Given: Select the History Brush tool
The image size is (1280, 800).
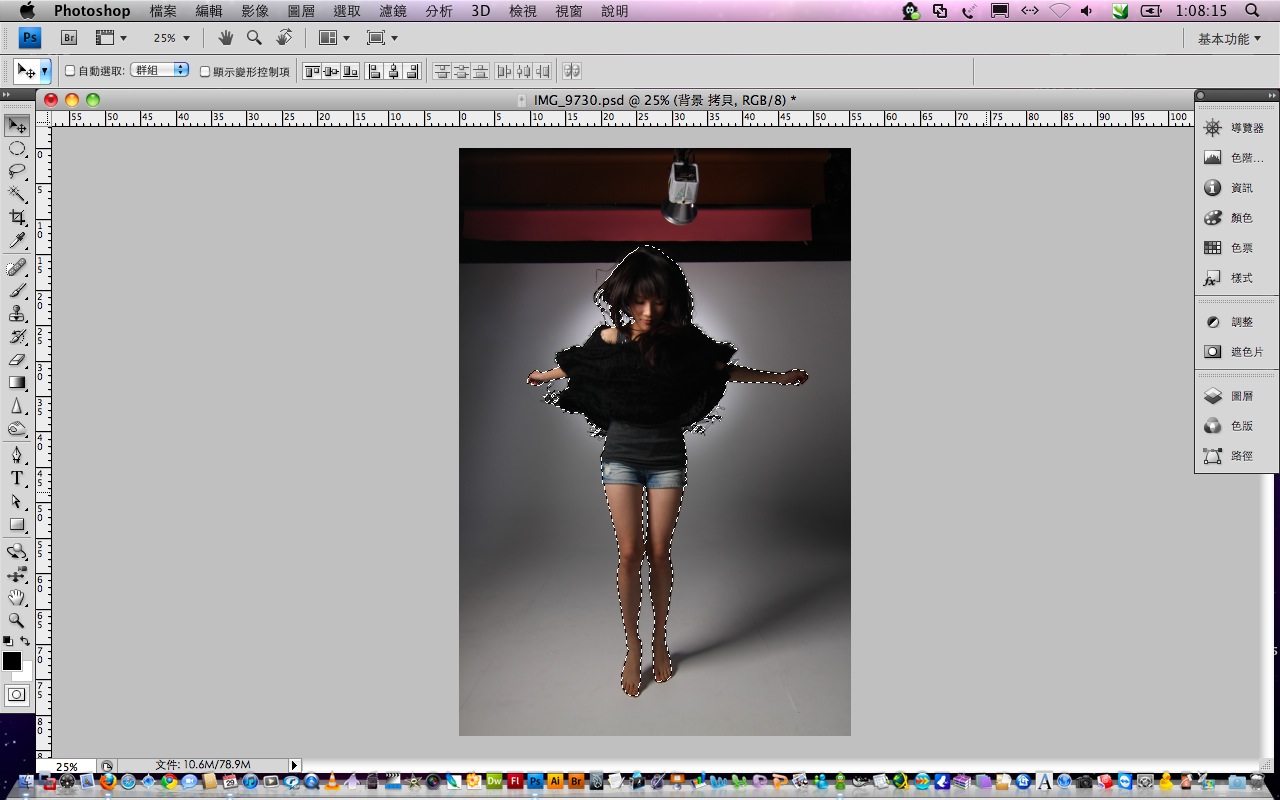Looking at the screenshot, I should tap(17, 336).
